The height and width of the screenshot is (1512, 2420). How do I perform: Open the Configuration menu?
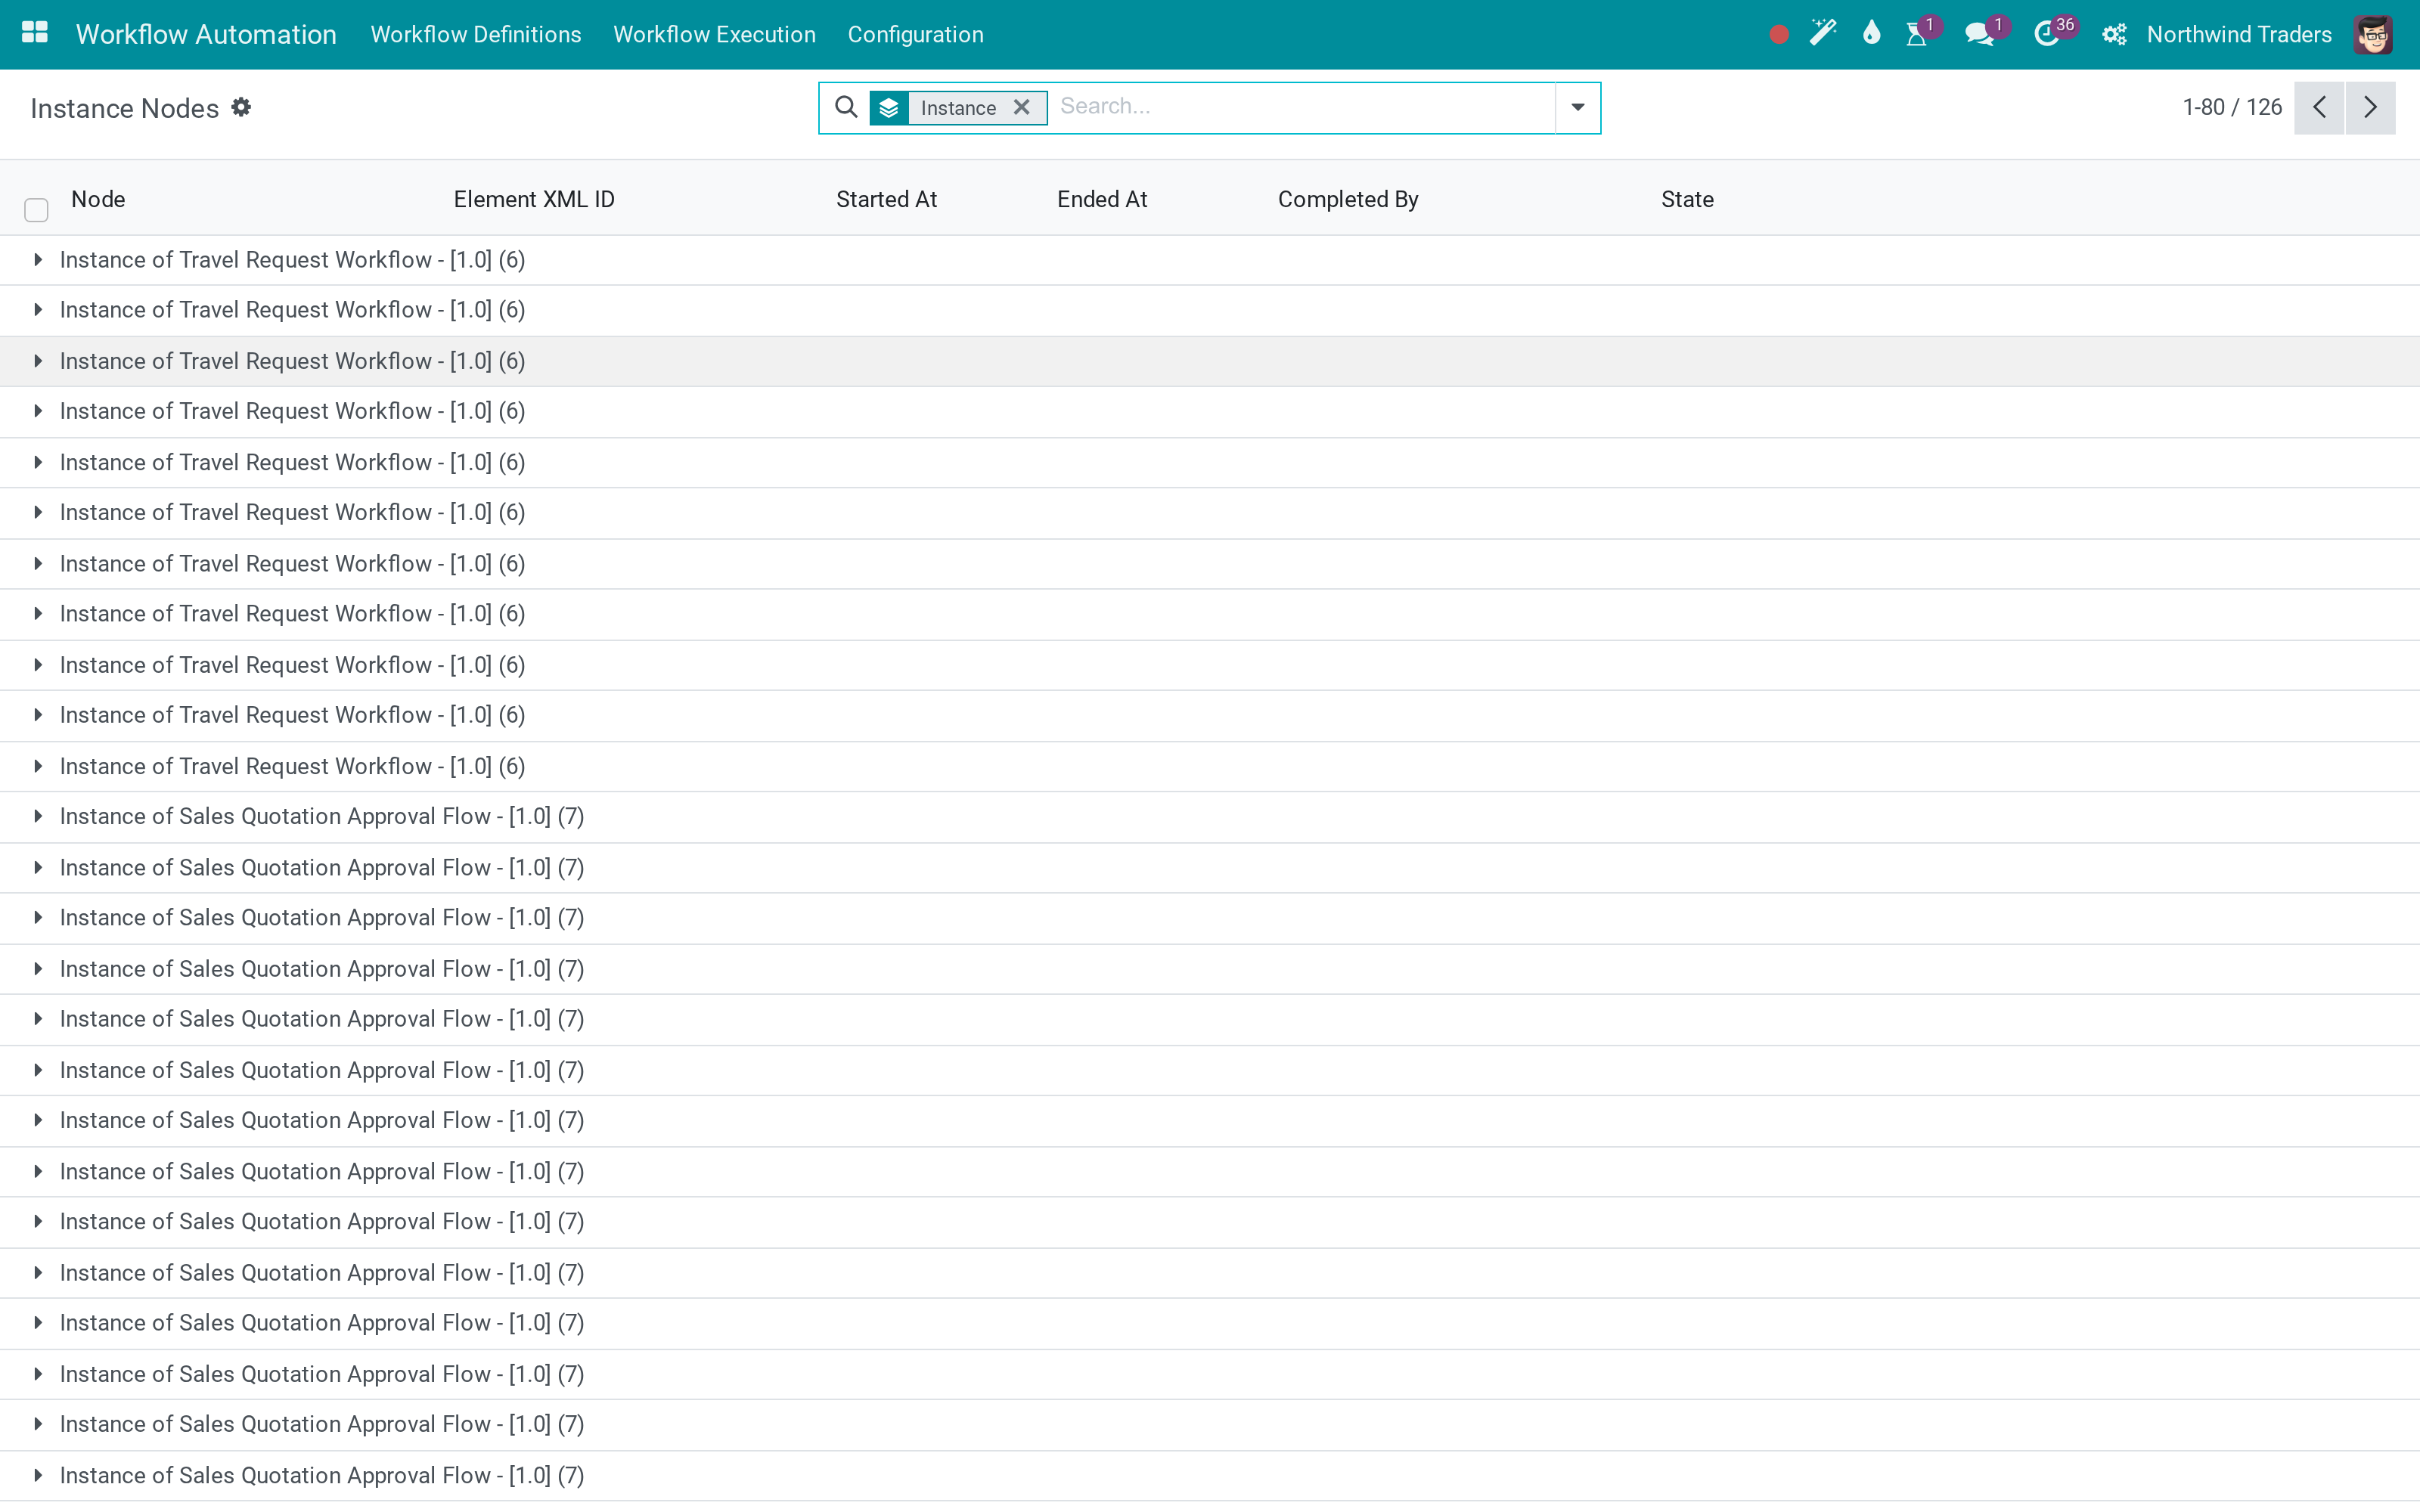point(915,34)
